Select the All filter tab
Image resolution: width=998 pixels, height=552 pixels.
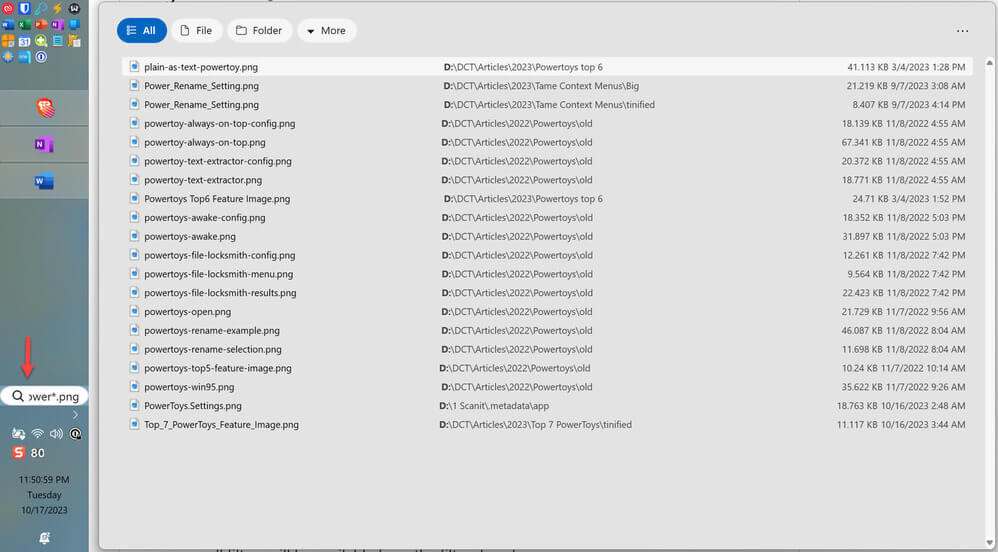tap(142, 31)
